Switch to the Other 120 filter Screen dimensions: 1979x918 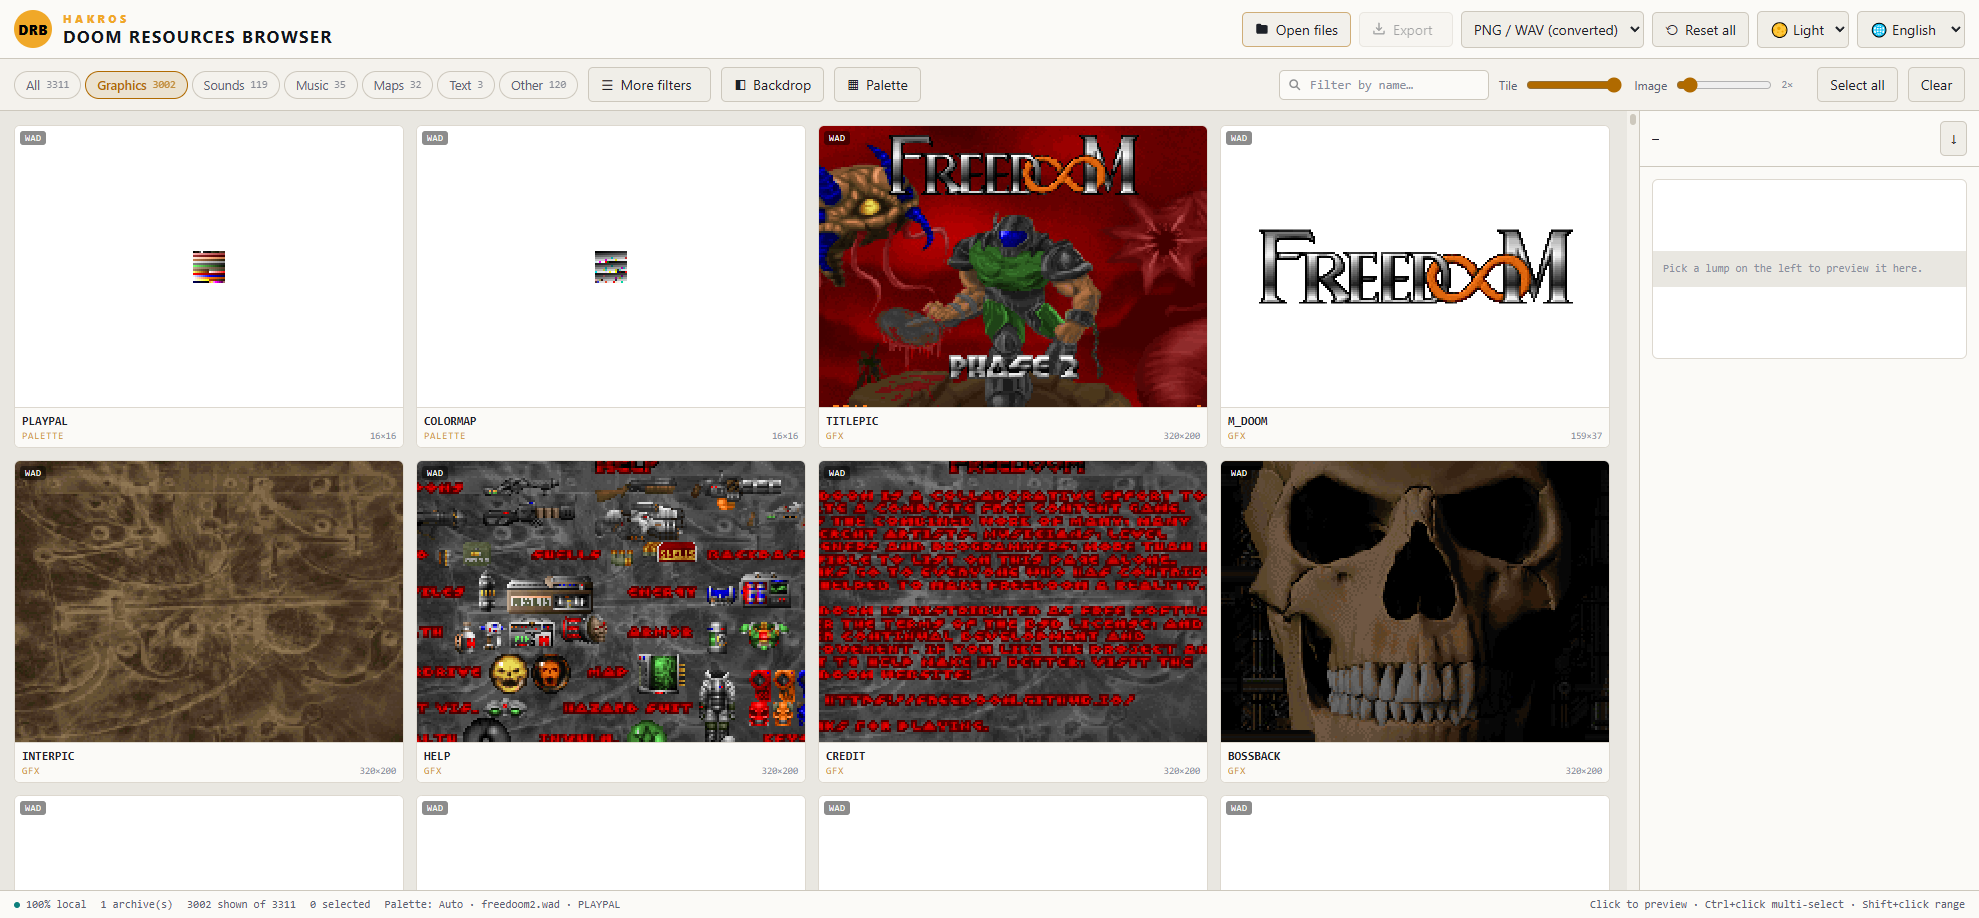coord(538,85)
